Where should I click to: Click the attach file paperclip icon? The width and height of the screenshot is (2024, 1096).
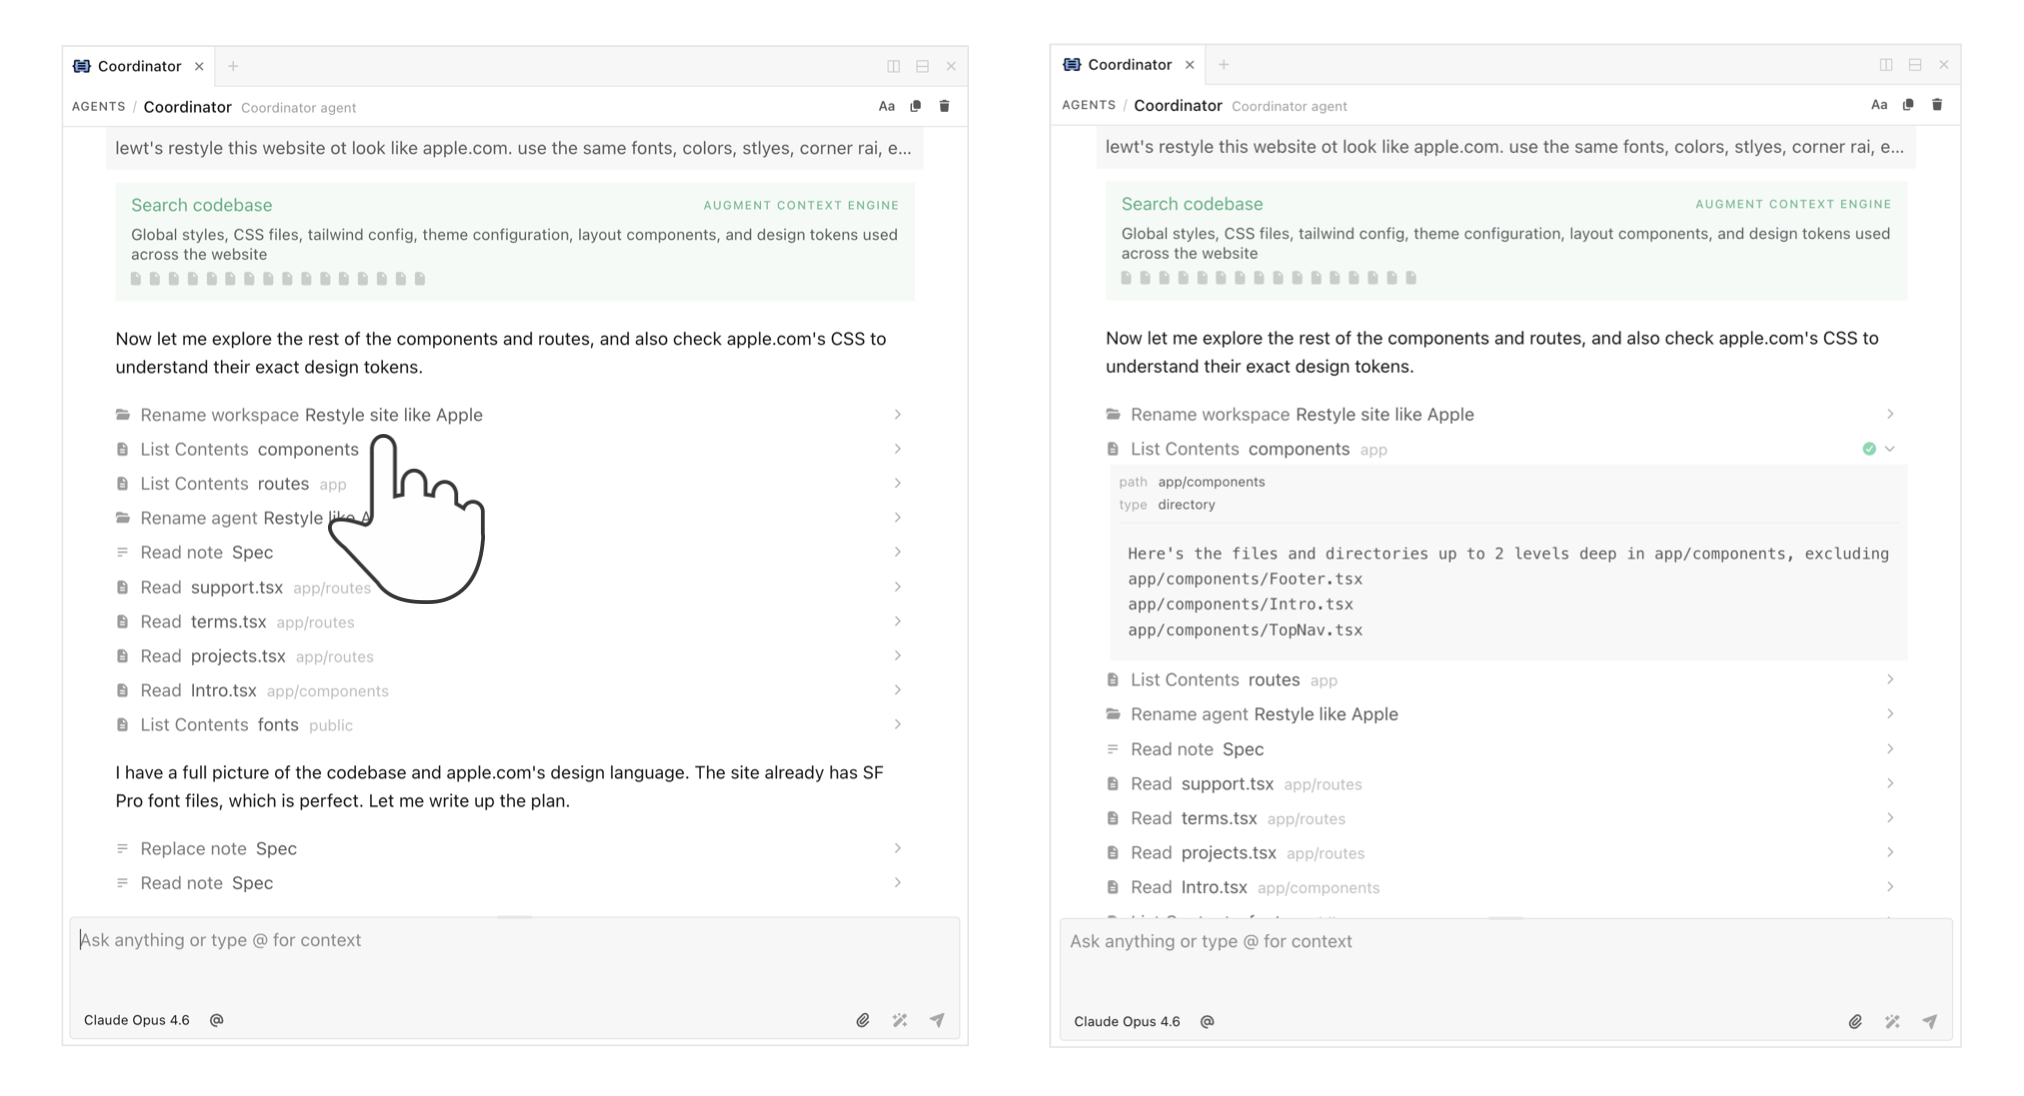(x=864, y=1019)
